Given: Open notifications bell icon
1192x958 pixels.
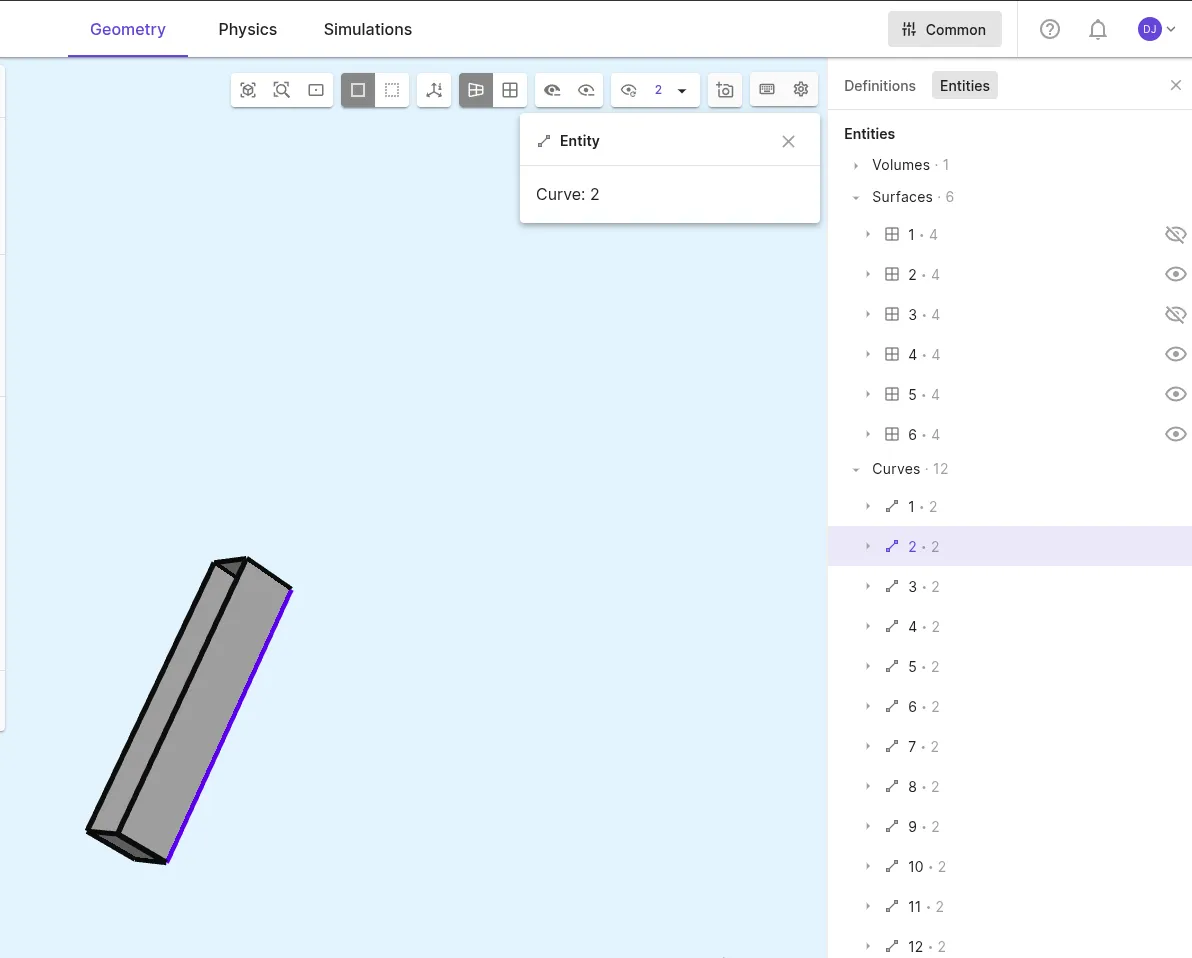Looking at the screenshot, I should click(x=1098, y=30).
